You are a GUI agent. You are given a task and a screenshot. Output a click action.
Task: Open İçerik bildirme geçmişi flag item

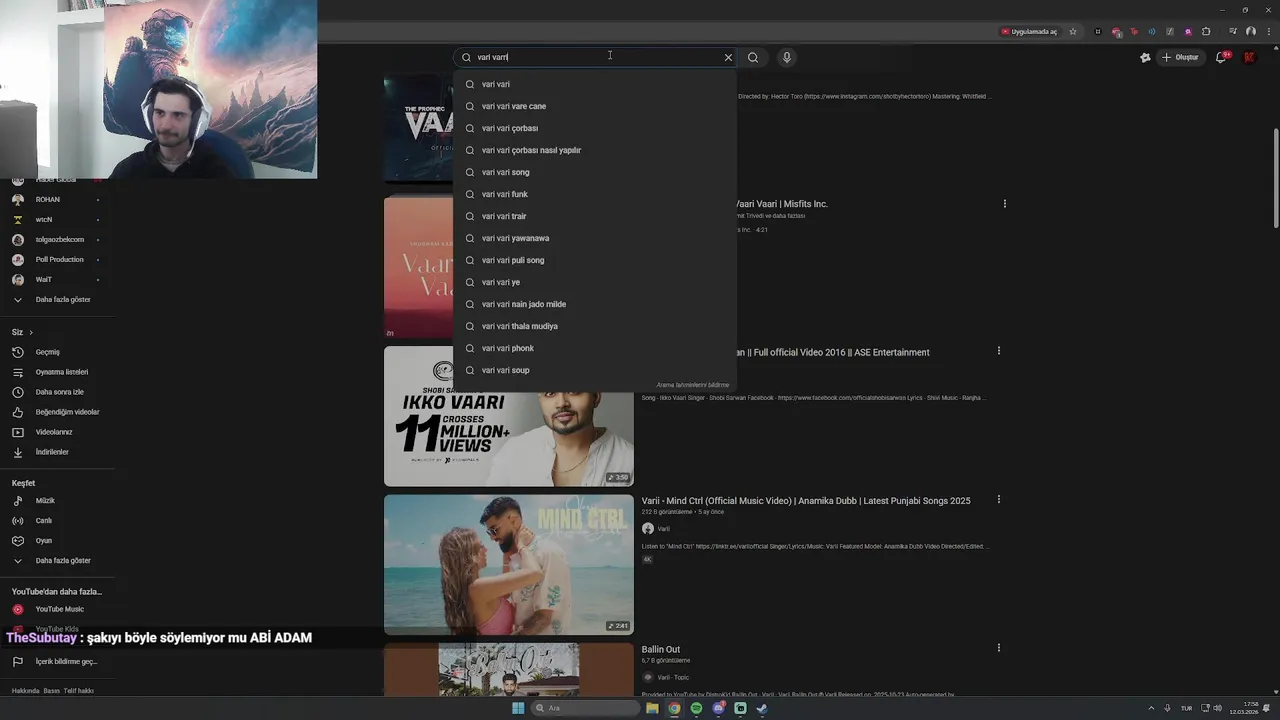pyautogui.click(x=57, y=661)
